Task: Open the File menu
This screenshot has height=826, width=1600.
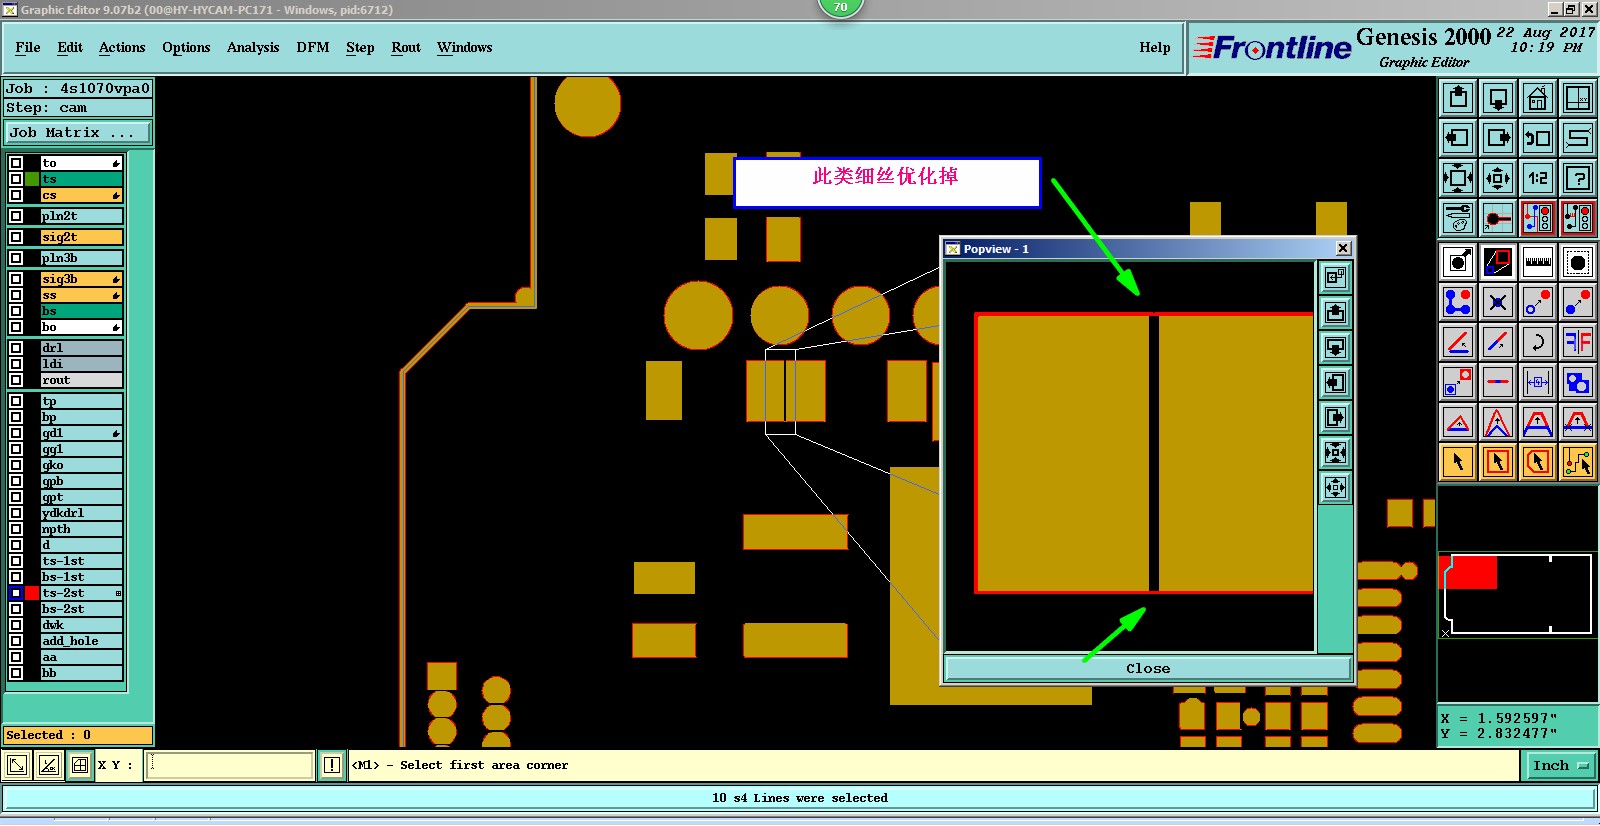Action: 28,47
